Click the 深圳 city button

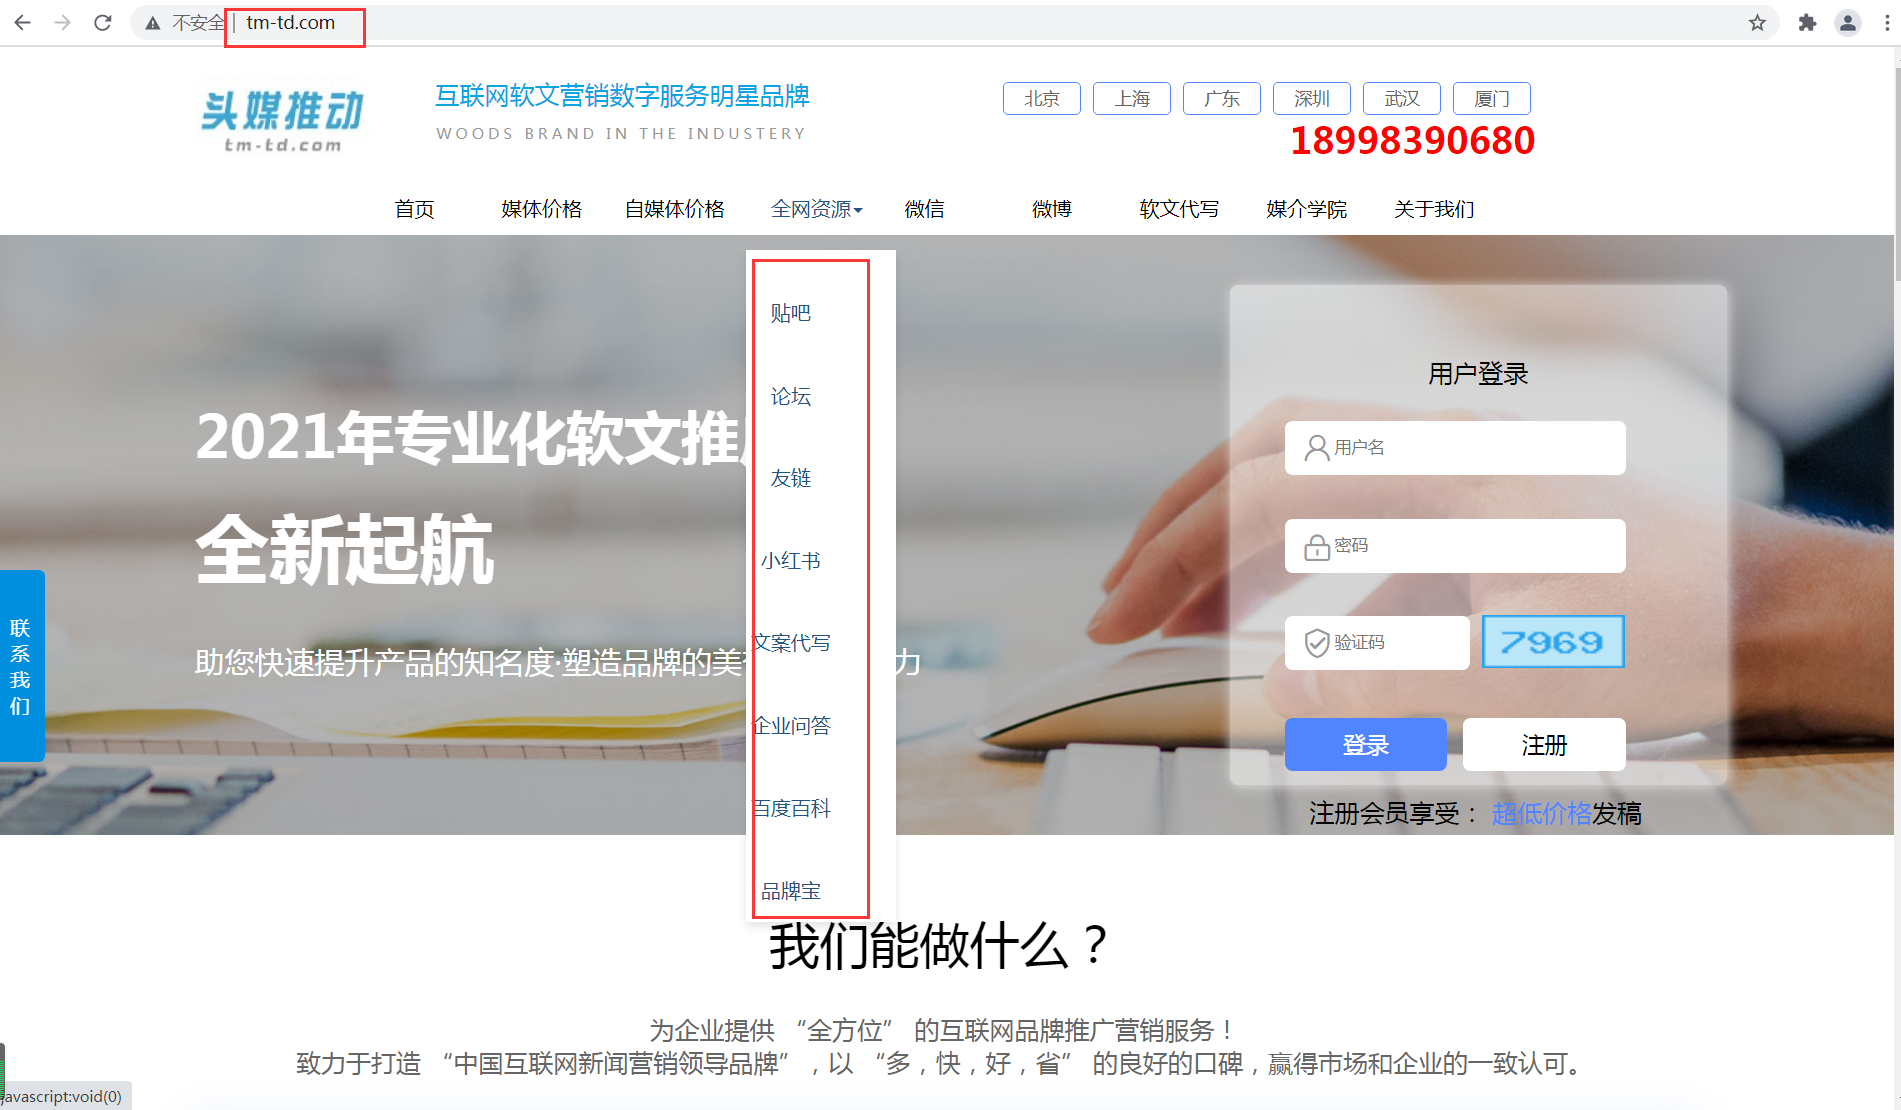1311,98
